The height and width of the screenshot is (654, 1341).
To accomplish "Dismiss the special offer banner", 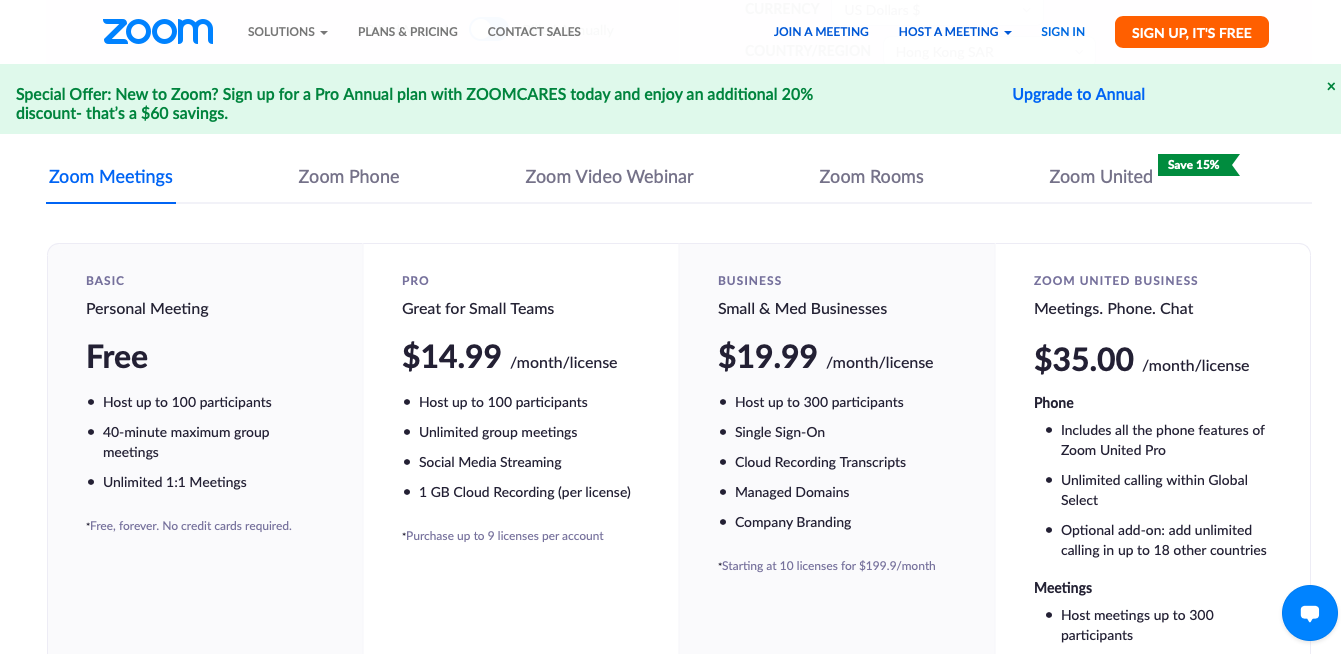I will click(x=1331, y=87).
